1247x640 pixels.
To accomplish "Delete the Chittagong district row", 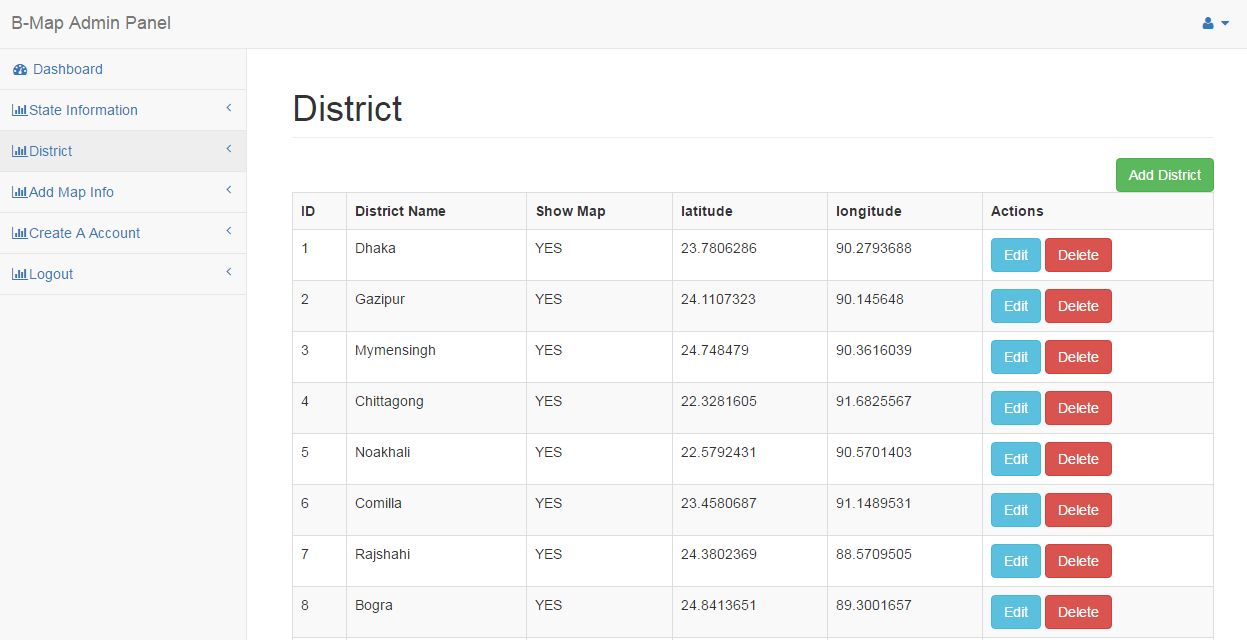I will point(1078,408).
